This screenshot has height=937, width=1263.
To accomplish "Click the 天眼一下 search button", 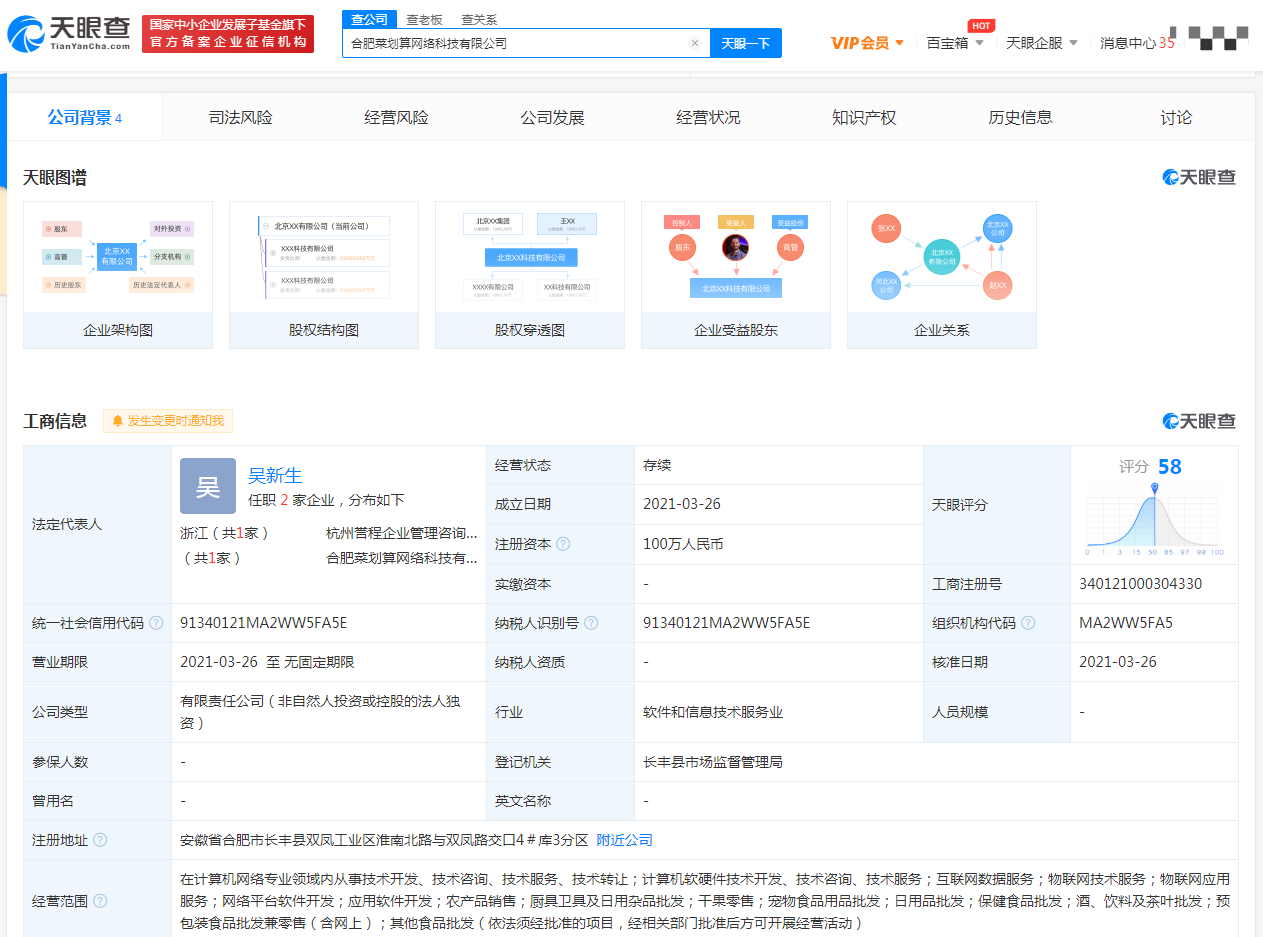I will [746, 43].
